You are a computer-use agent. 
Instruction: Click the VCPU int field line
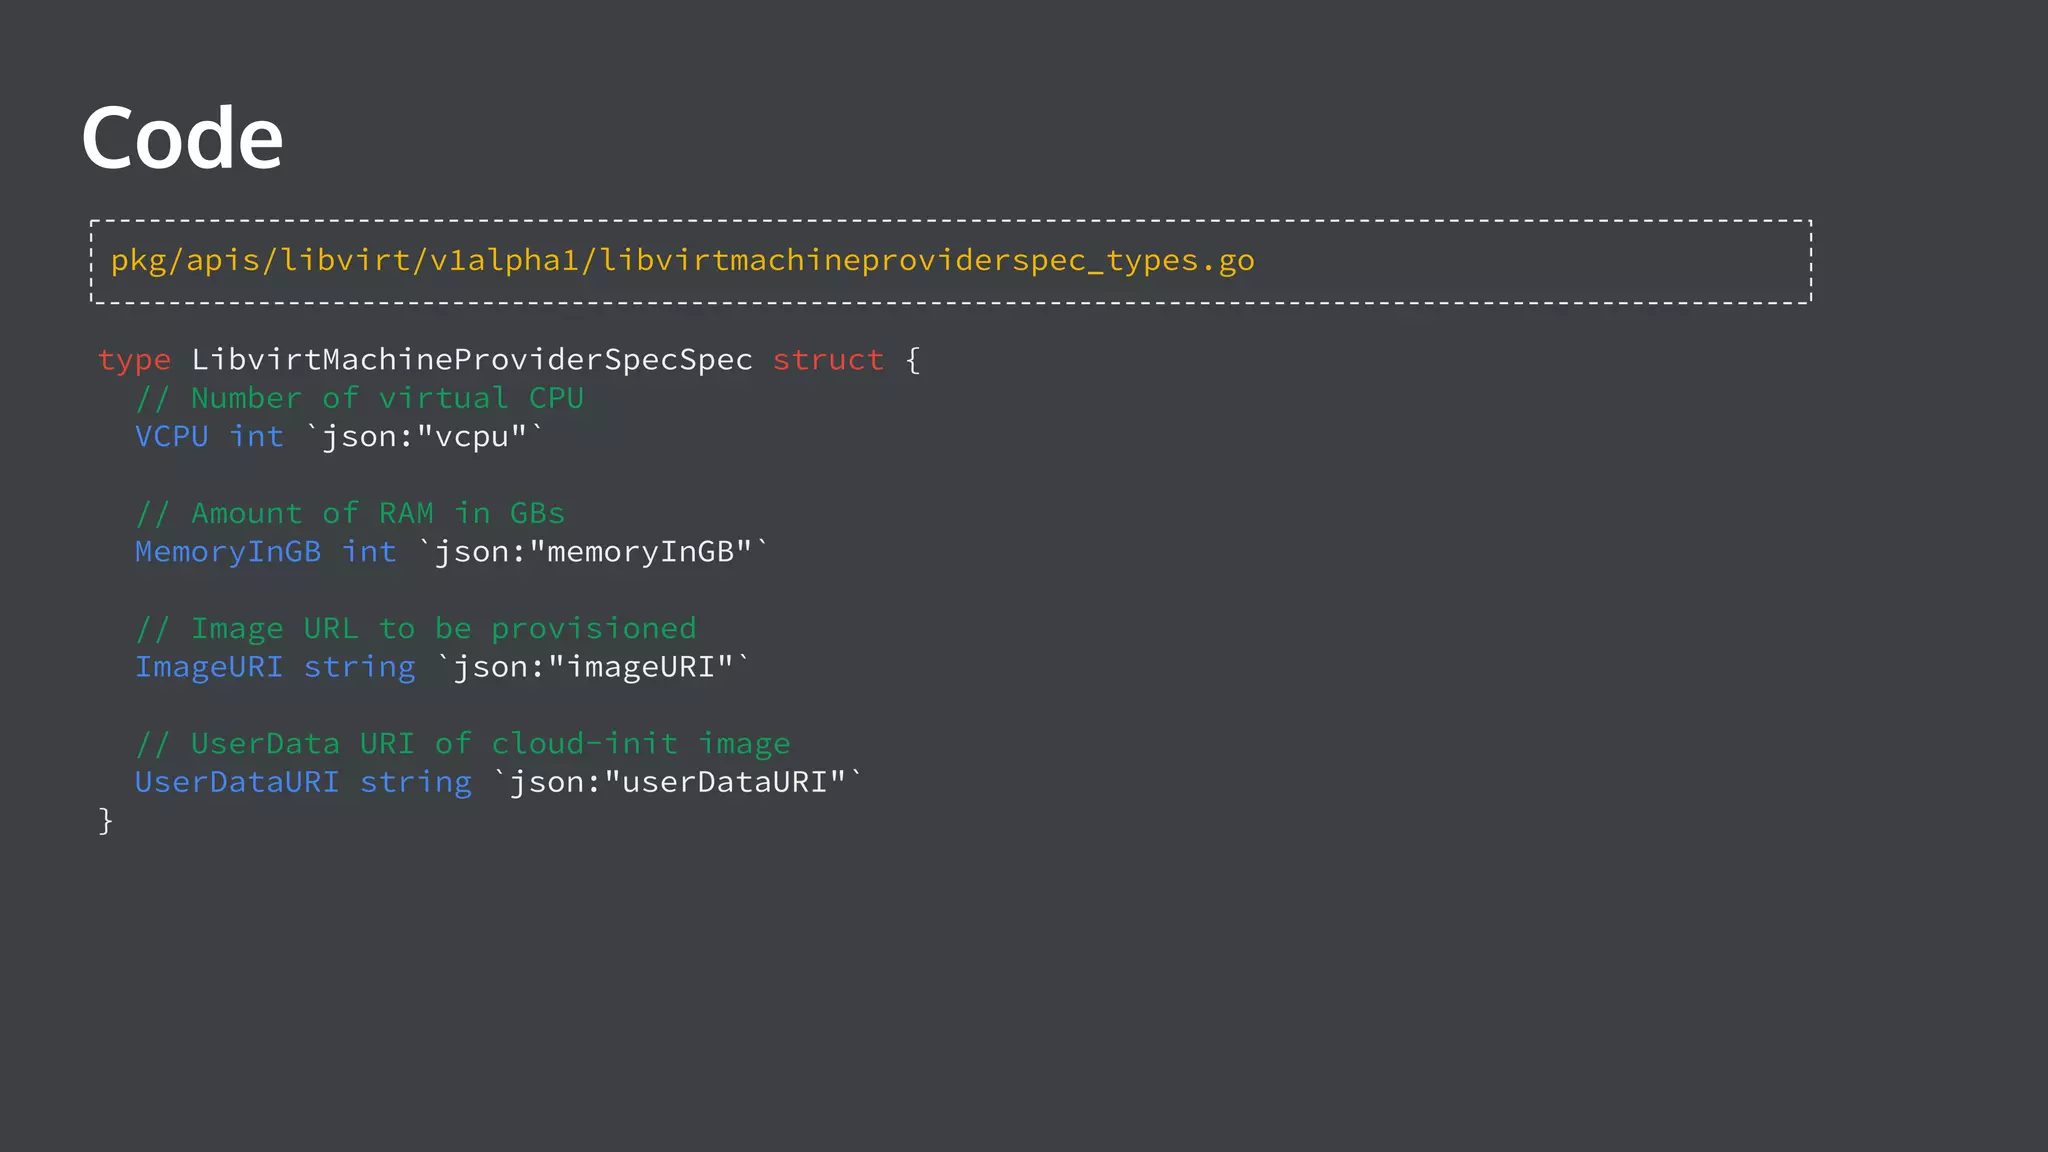click(340, 437)
